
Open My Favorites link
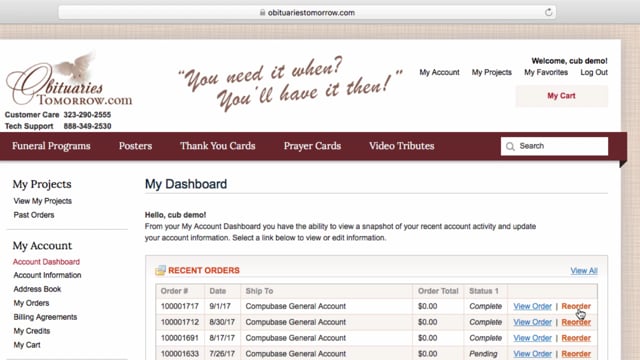point(546,72)
